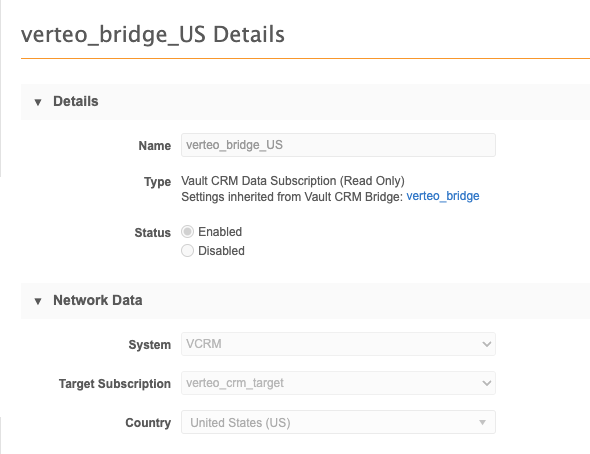
Task: Collapse the Network Data section triangle
Action: point(38,301)
